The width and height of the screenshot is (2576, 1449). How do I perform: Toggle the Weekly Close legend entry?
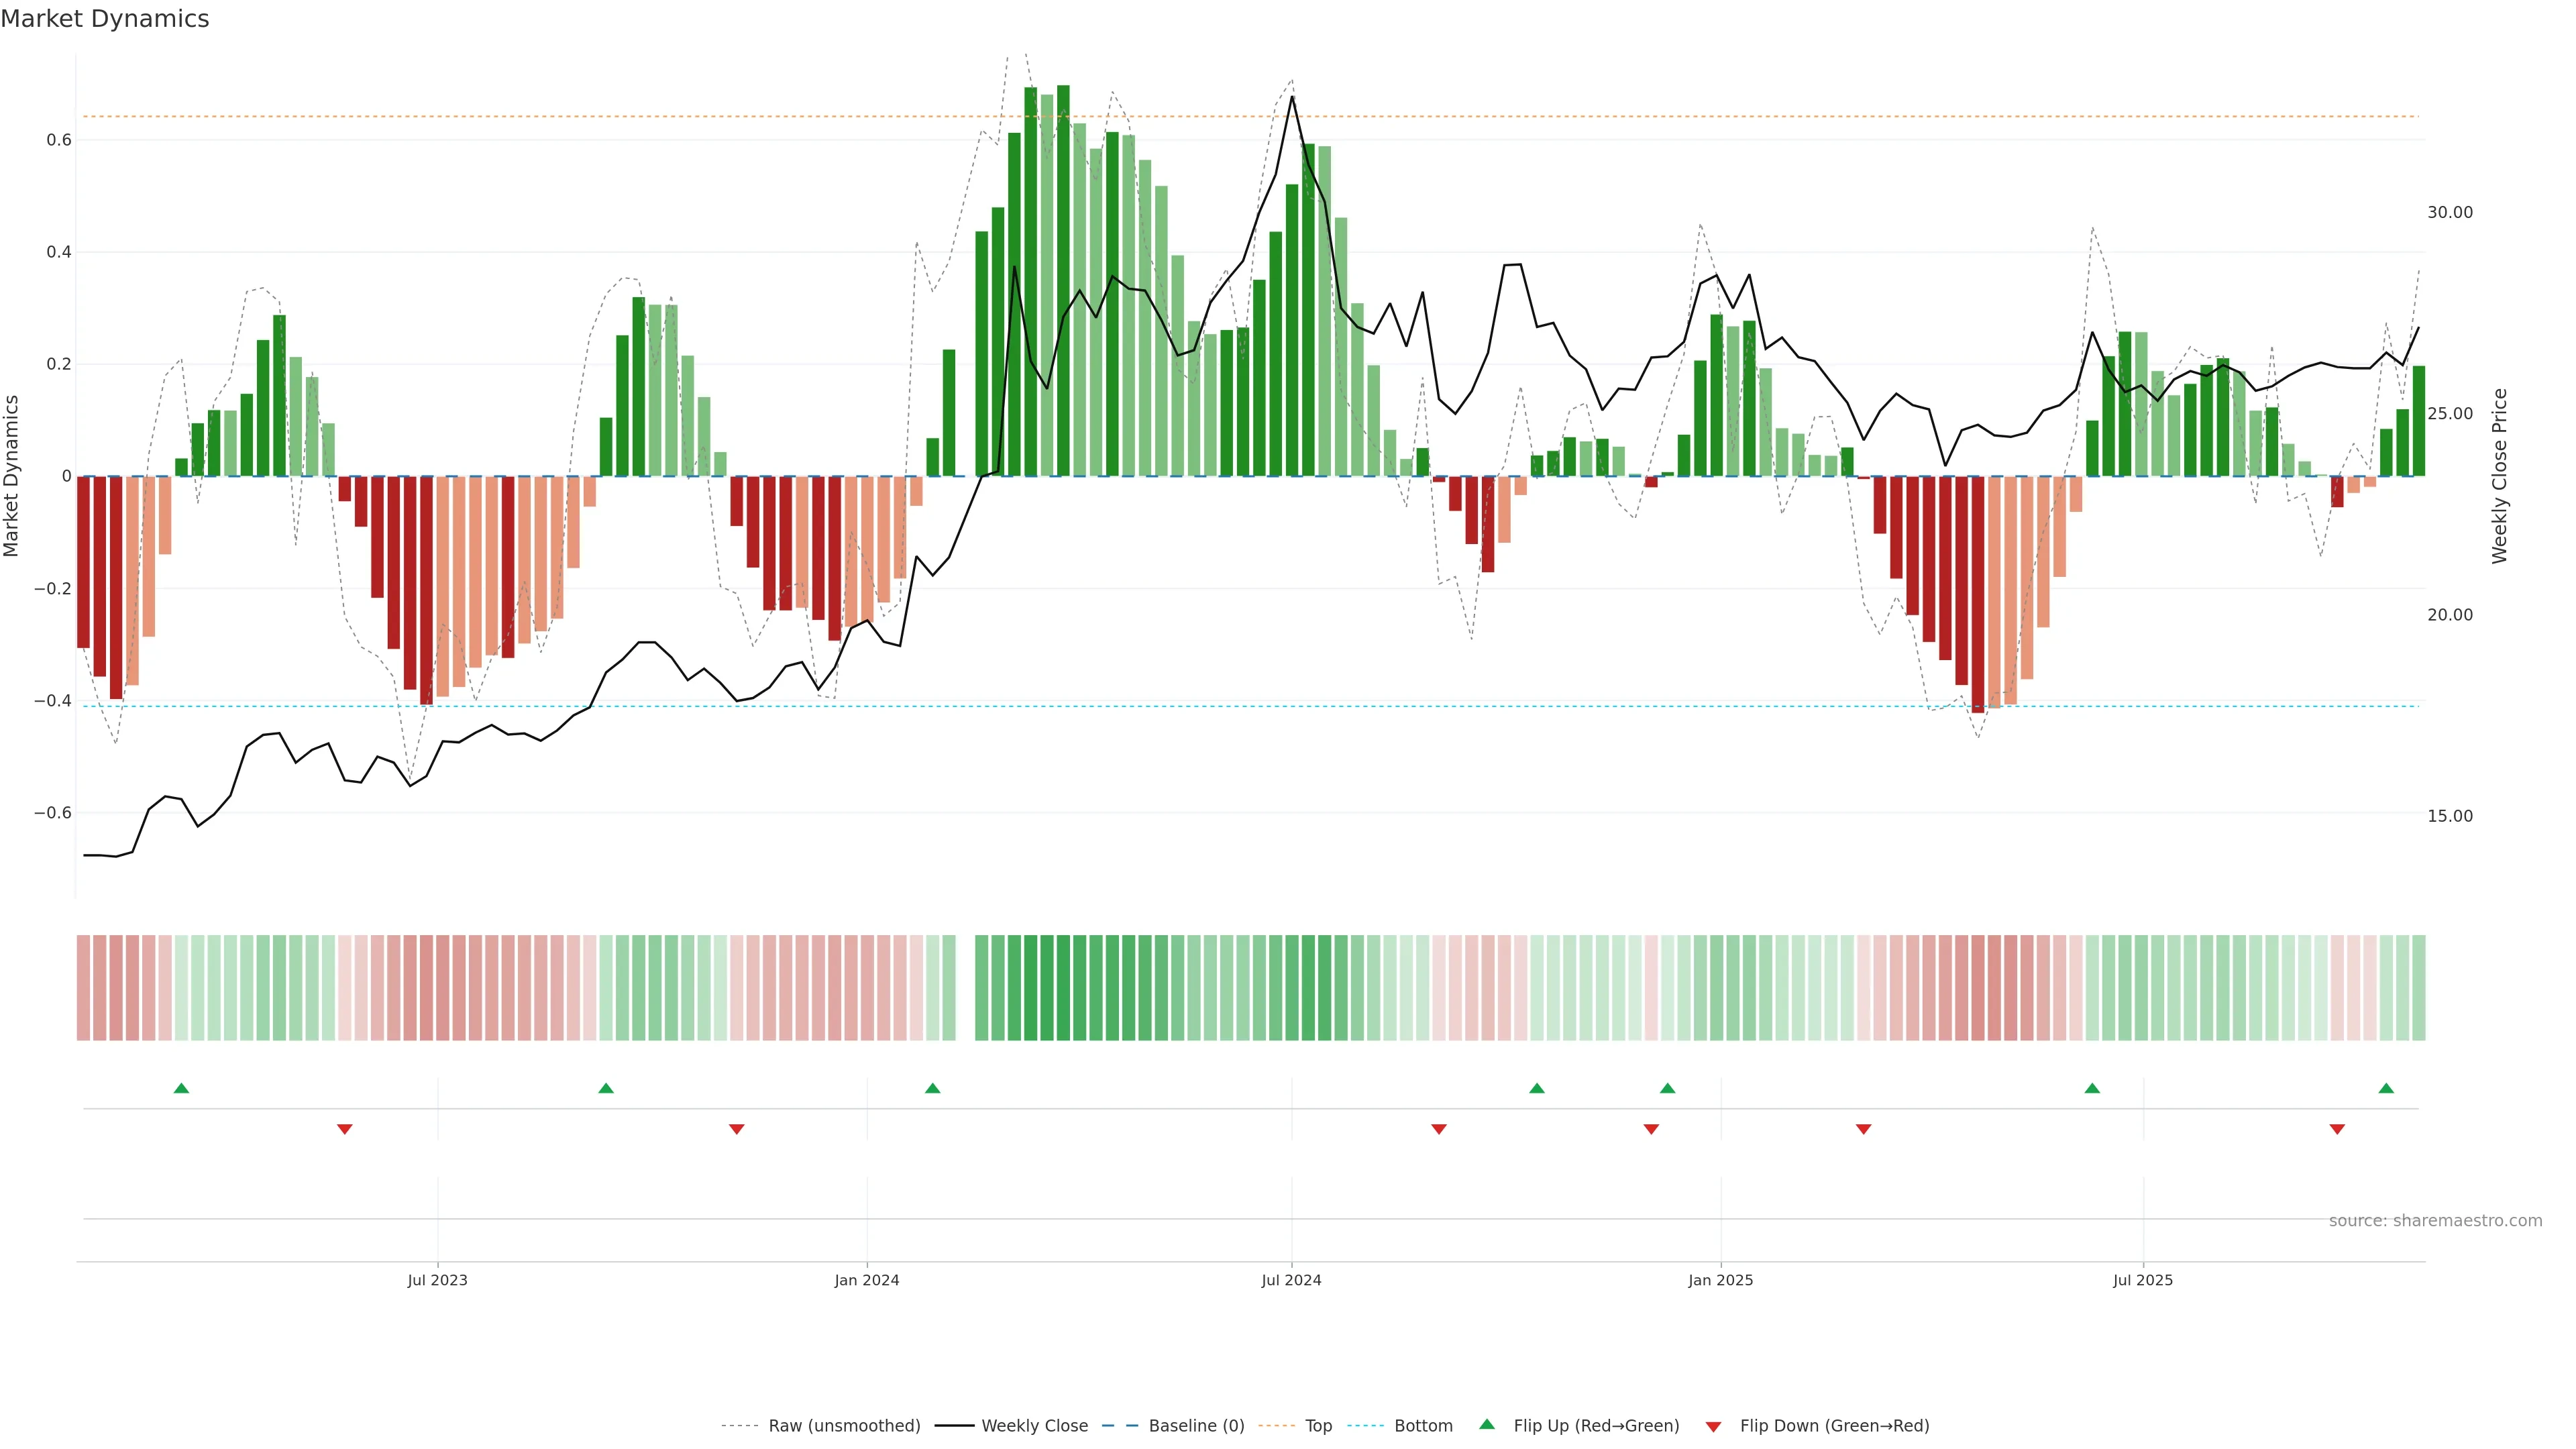click(1034, 1426)
